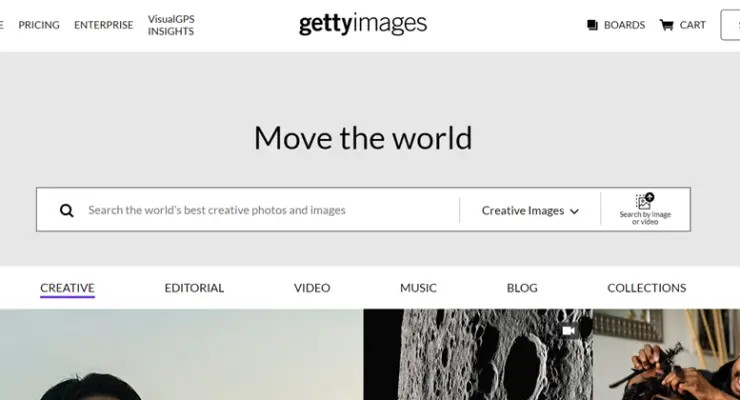Go to the Blog tab
740x400 pixels.
[x=522, y=288]
